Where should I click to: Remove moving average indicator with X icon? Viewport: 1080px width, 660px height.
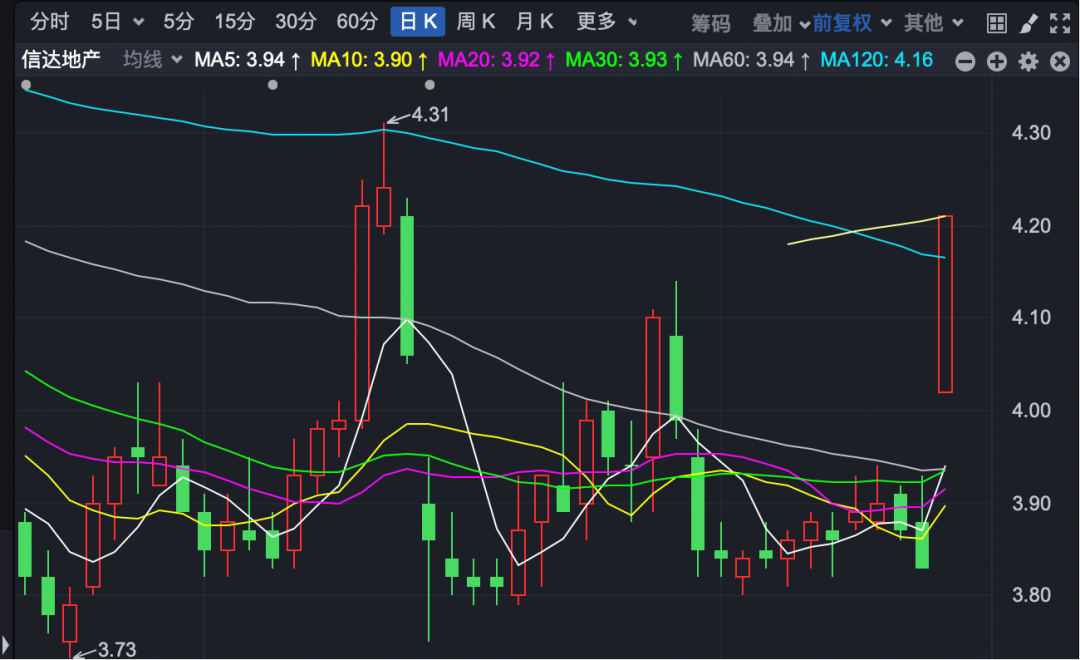click(1060, 62)
